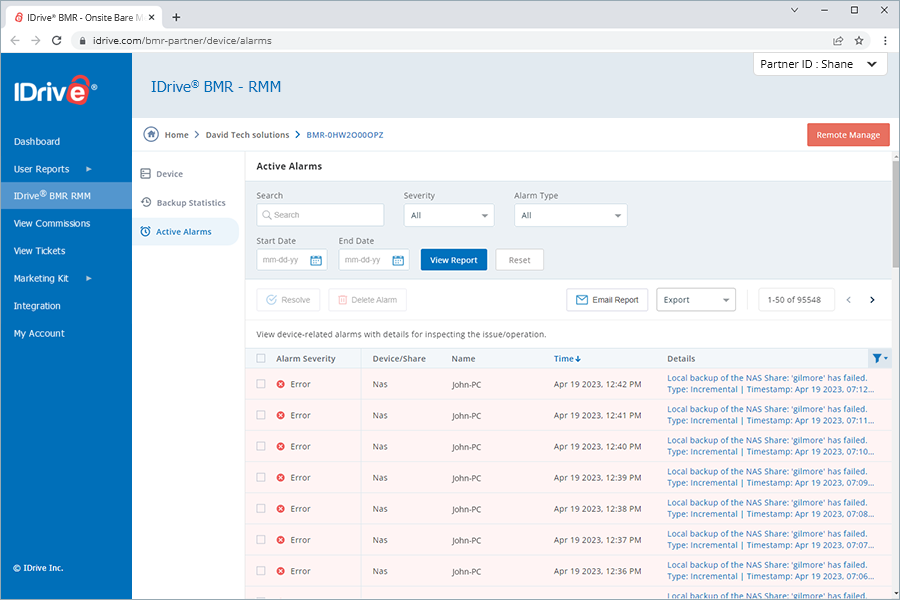The height and width of the screenshot is (600, 900).
Task: Open the Partner ID : Shane dropdown
Action: (x=820, y=64)
